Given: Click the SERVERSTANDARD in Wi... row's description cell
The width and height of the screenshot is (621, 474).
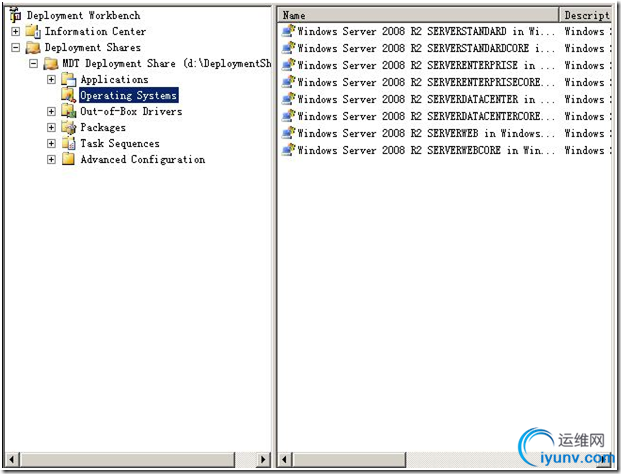Looking at the screenshot, I should [x=587, y=31].
